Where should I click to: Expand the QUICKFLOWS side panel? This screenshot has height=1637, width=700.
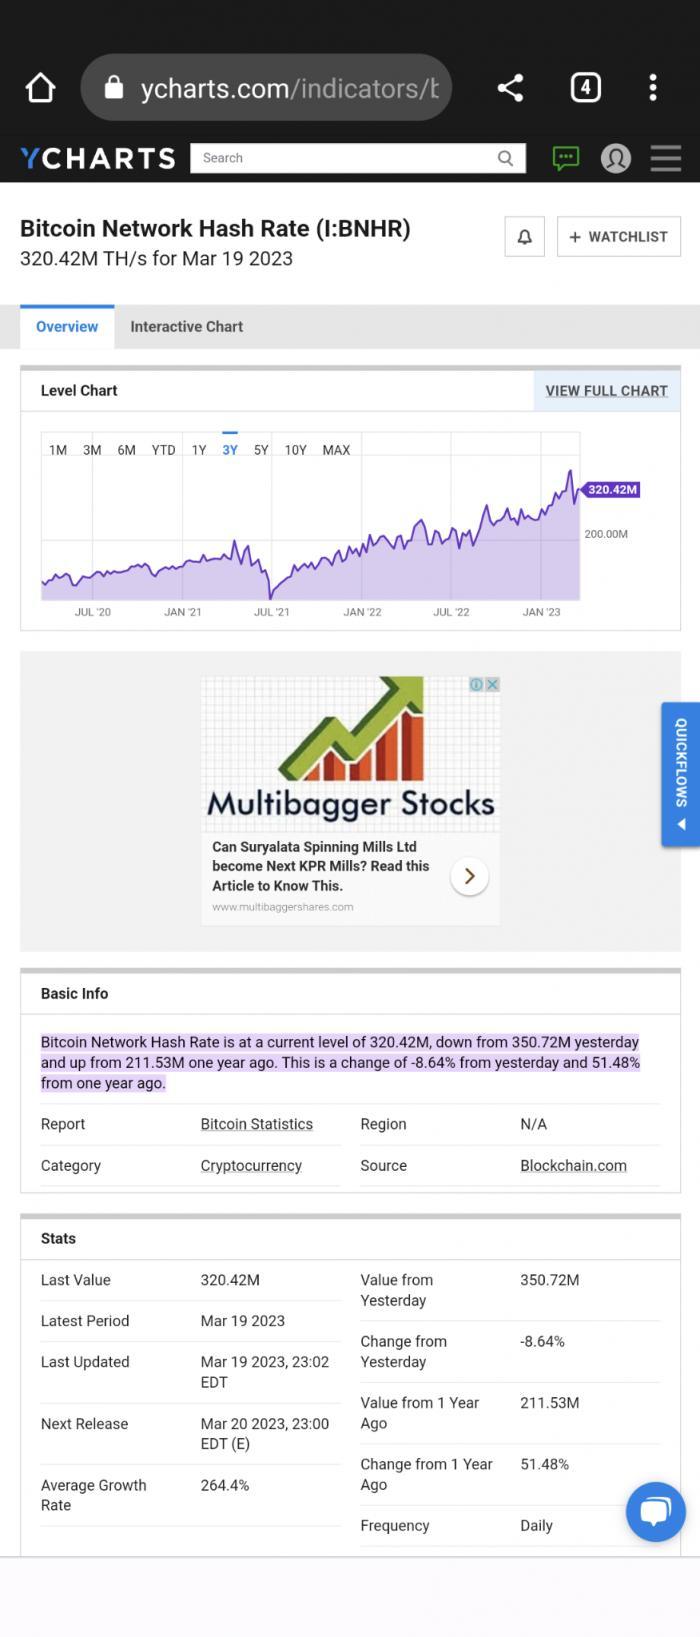pyautogui.click(x=680, y=775)
